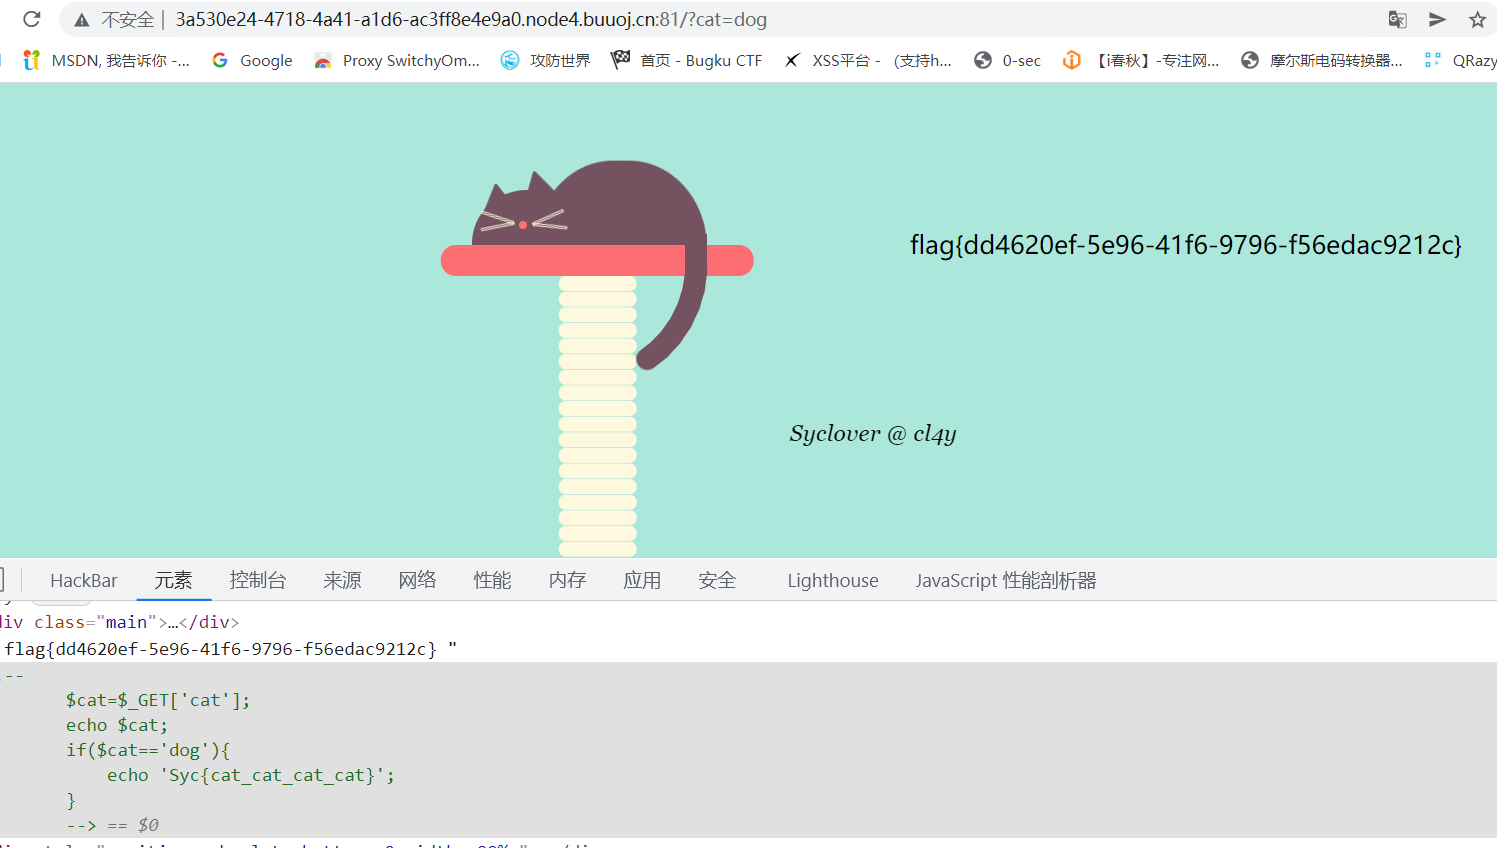This screenshot has height=848, width=1497.
Task: Open the MSDN bookmark
Action: coord(106,60)
